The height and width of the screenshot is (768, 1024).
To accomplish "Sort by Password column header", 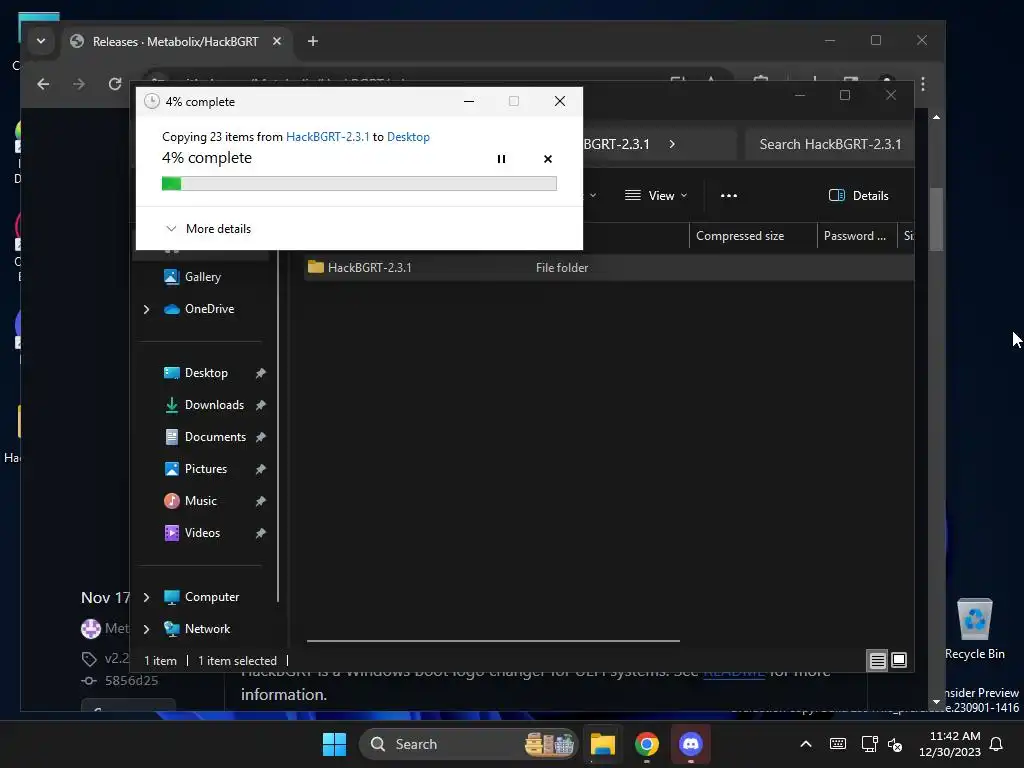I will [x=856, y=236].
